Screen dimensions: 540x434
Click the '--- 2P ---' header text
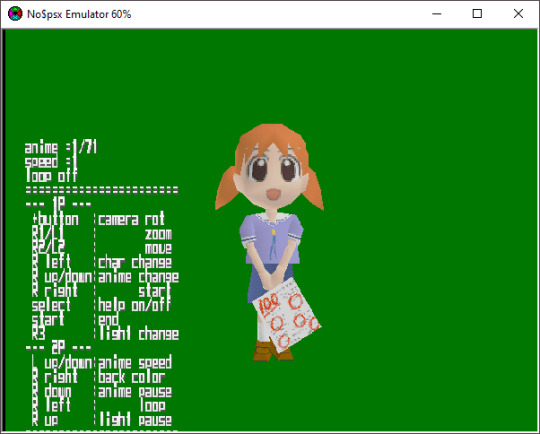pyautogui.click(x=59, y=348)
